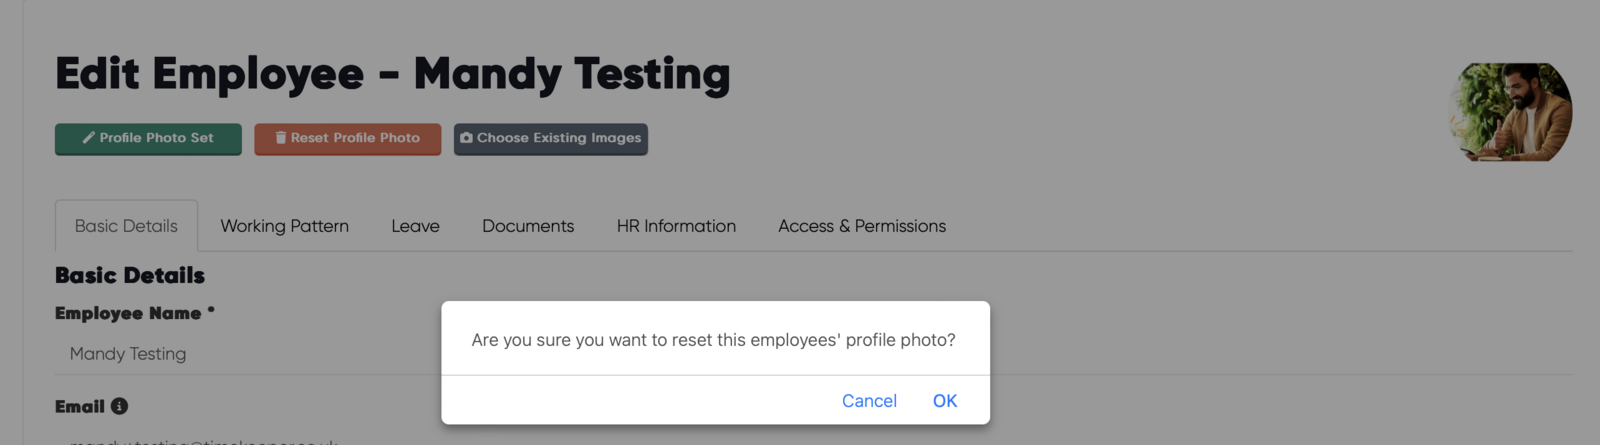Click the Employee Name field containing Mandy Testing

(248, 354)
